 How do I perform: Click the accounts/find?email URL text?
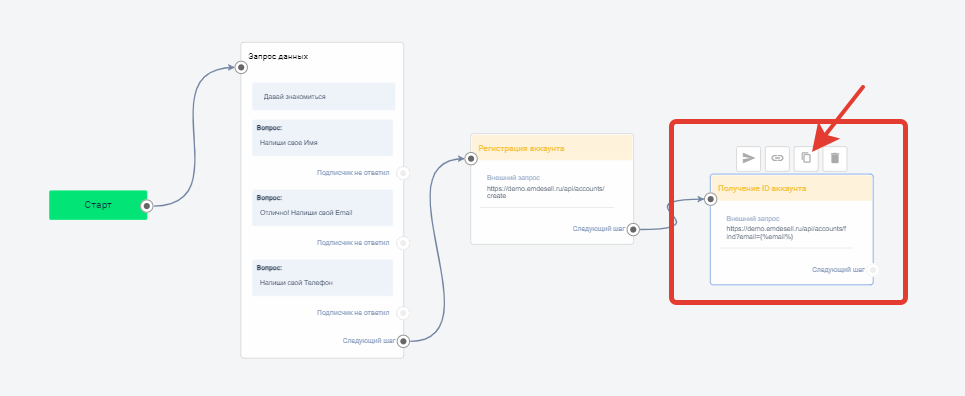click(786, 232)
